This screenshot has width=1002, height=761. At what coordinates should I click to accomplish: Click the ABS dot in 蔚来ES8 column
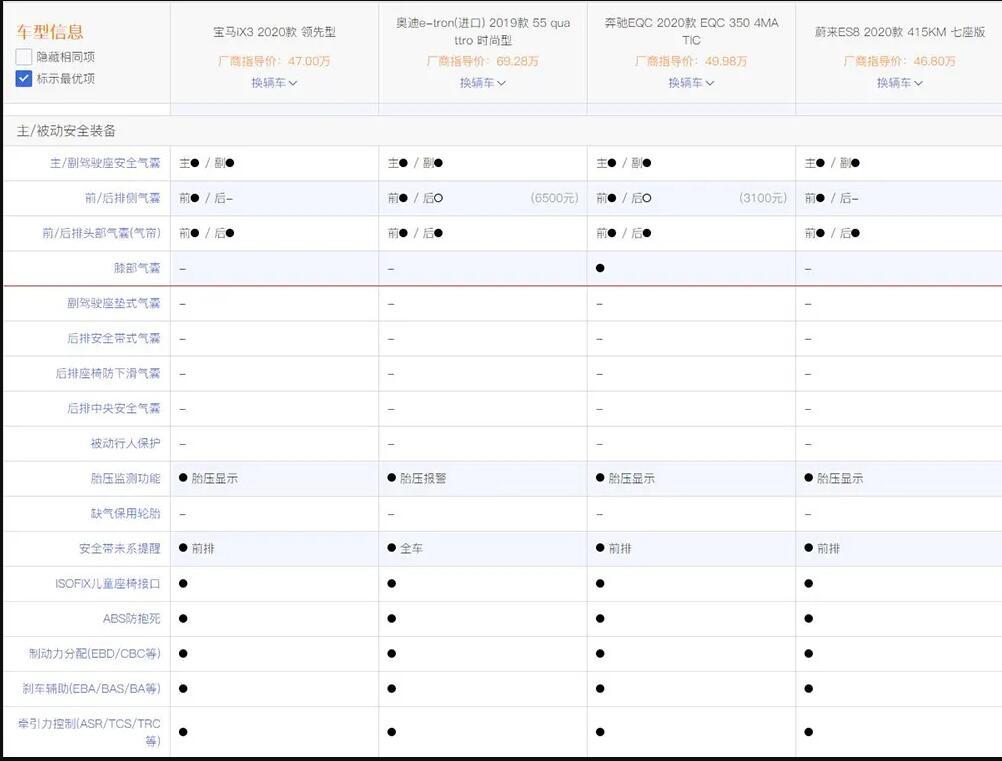click(808, 619)
